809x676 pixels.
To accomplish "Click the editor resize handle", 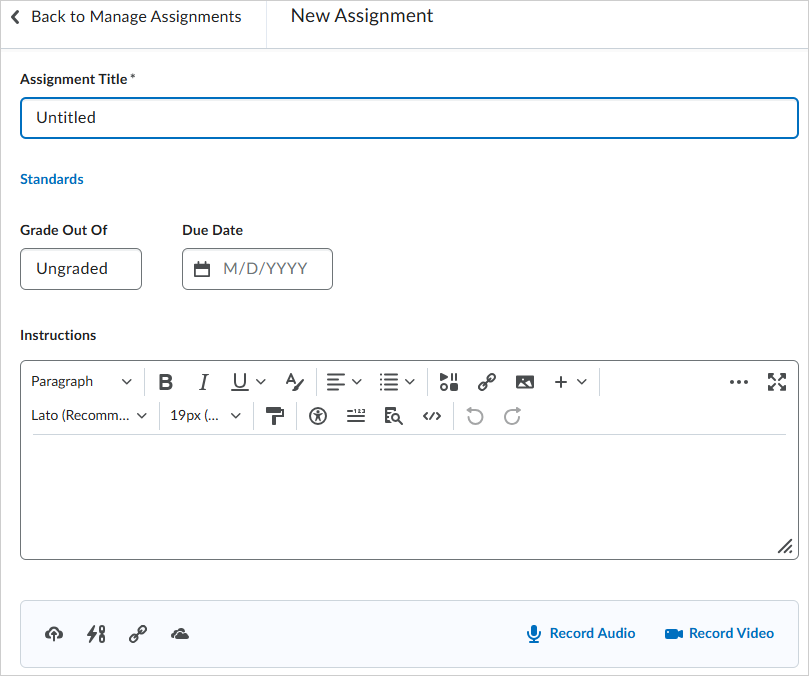I will coord(785,546).
